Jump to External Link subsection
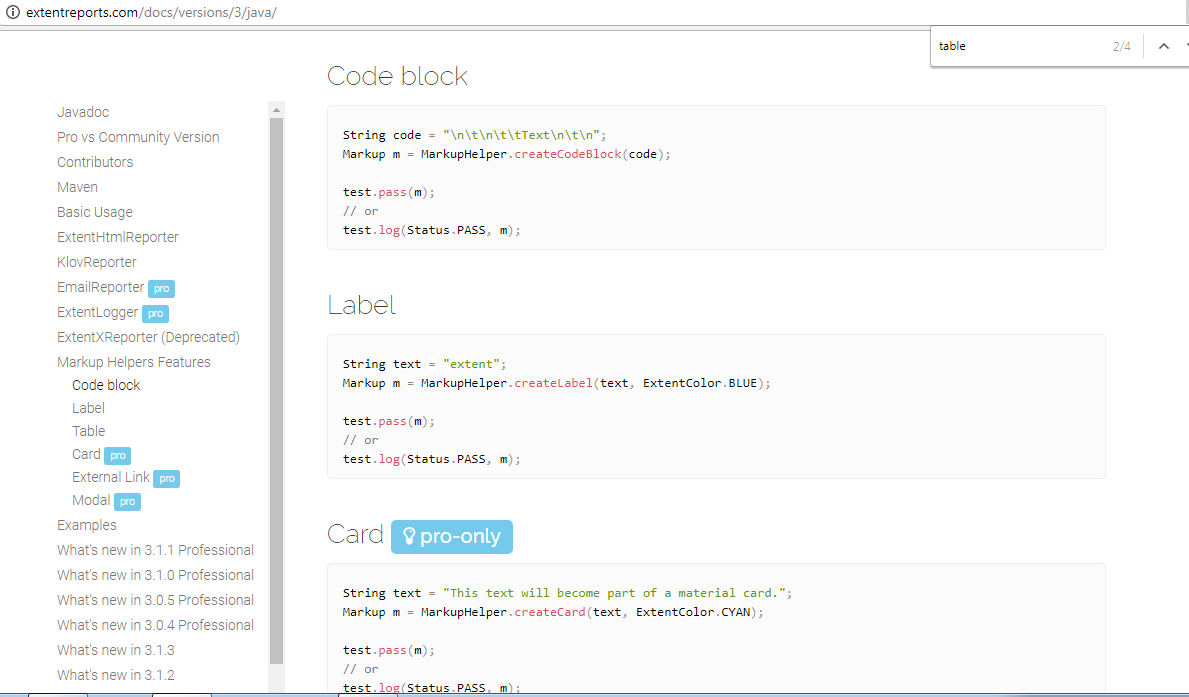 (111, 477)
